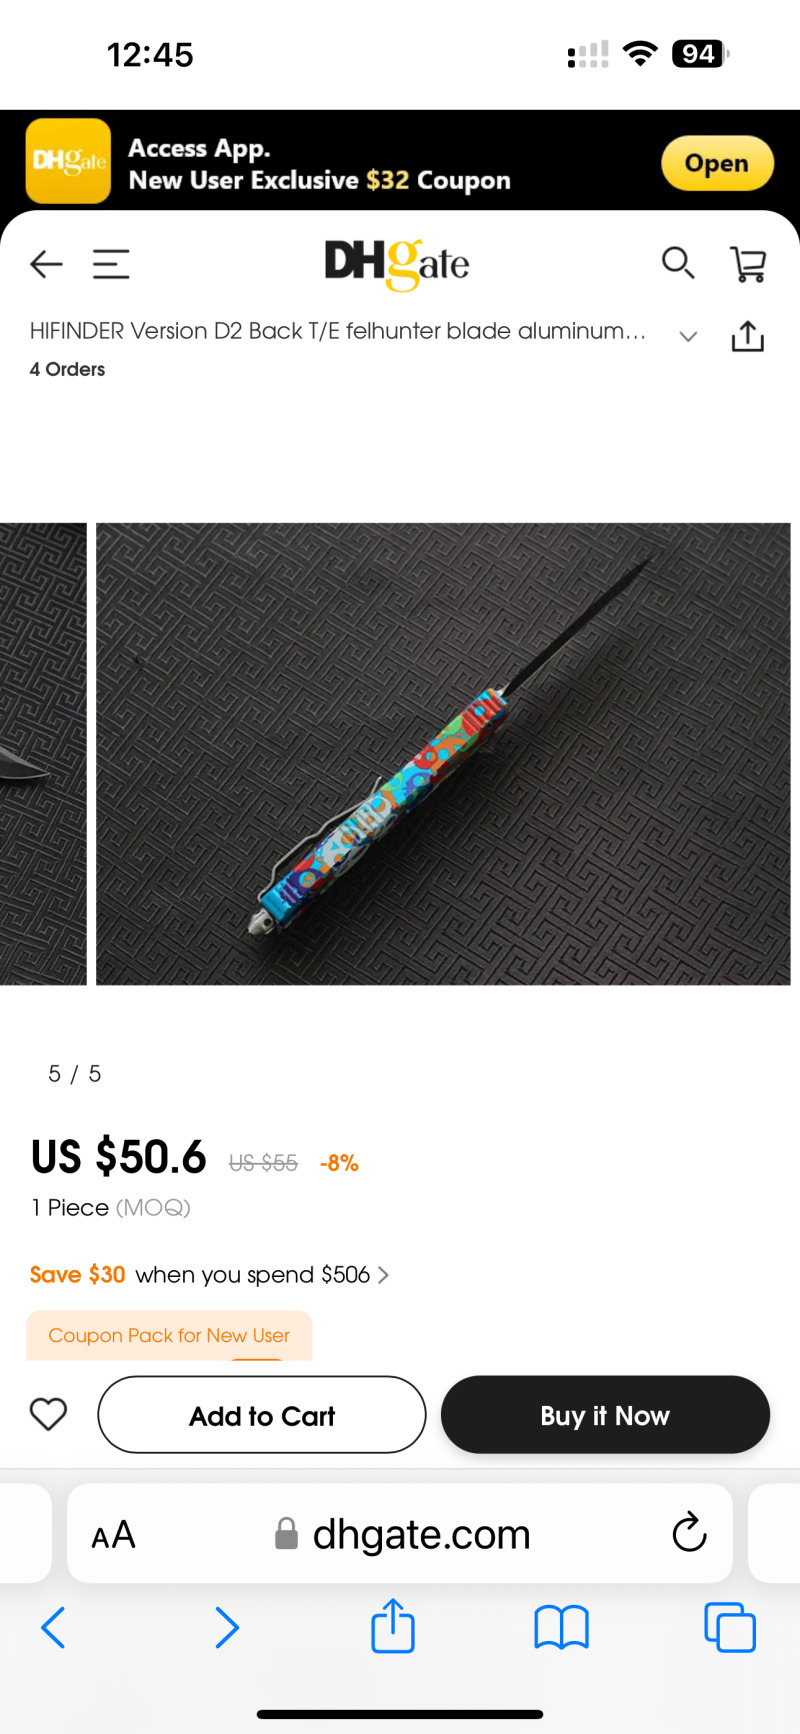800x1734 pixels.
Task: Open the AA reader options menu
Action: click(113, 1534)
